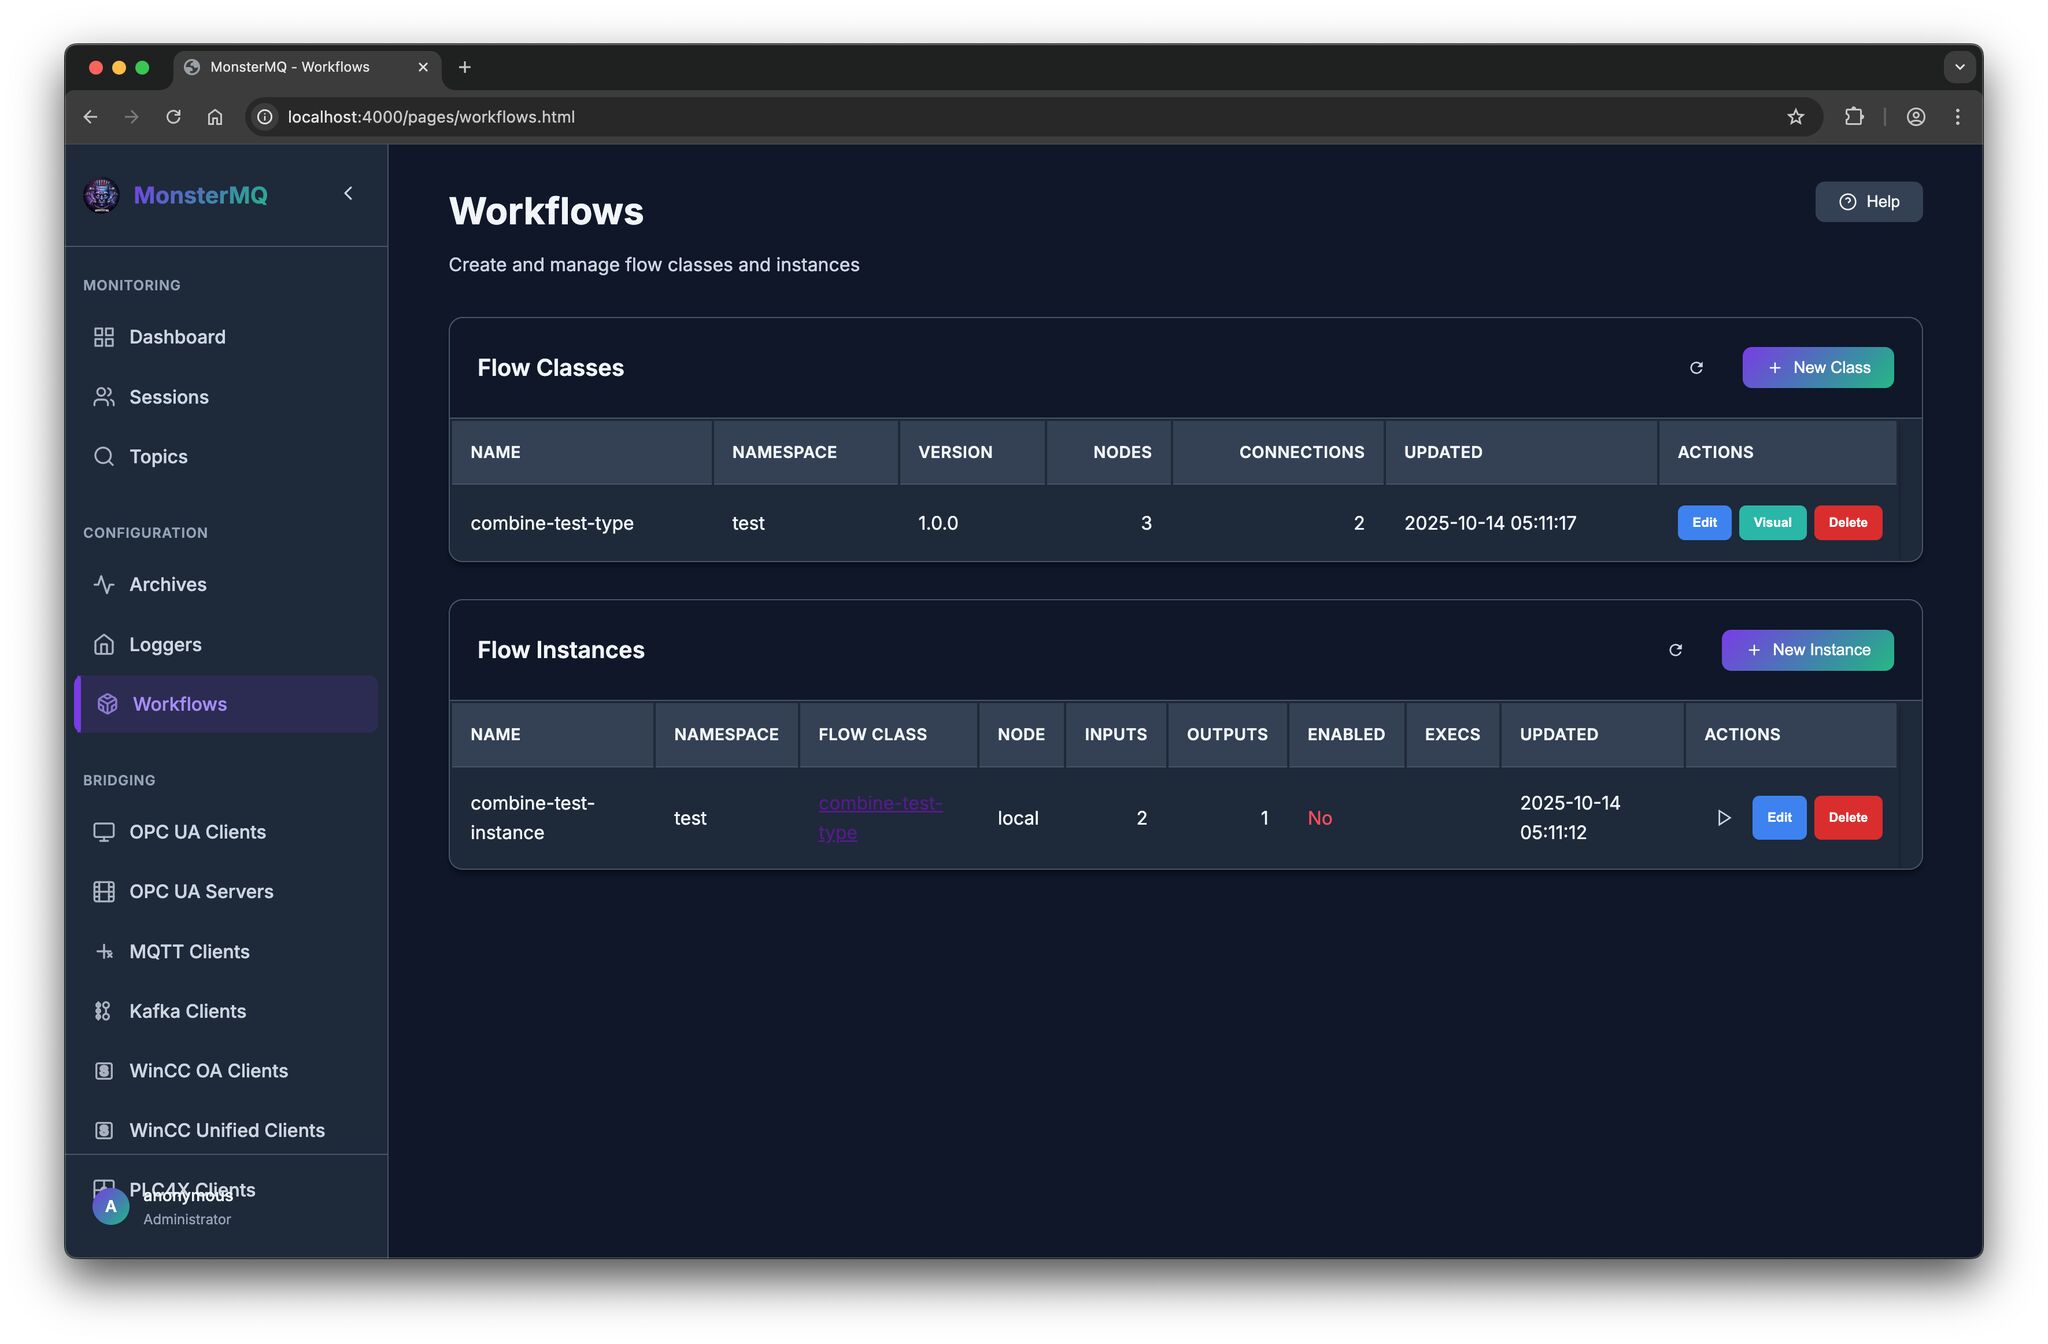Open Dashboard from sidebar
Image resolution: width=2048 pixels, height=1344 pixels.
point(177,337)
